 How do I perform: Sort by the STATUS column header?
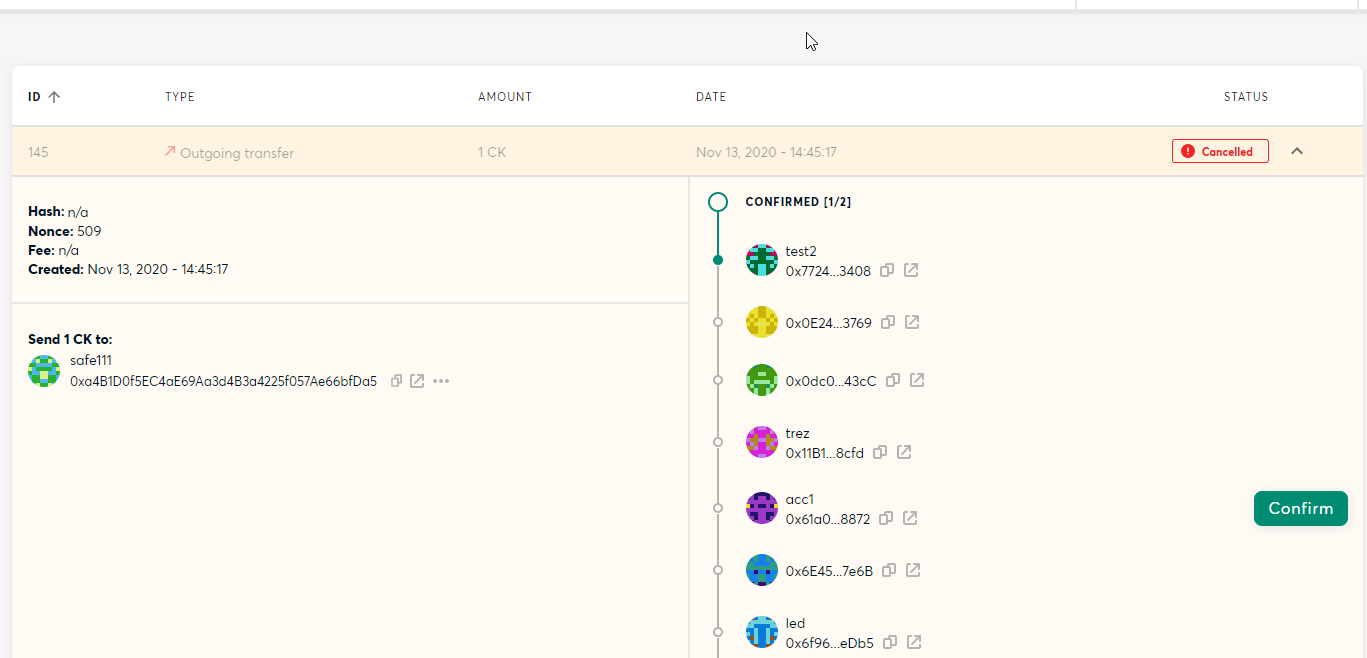1246,97
